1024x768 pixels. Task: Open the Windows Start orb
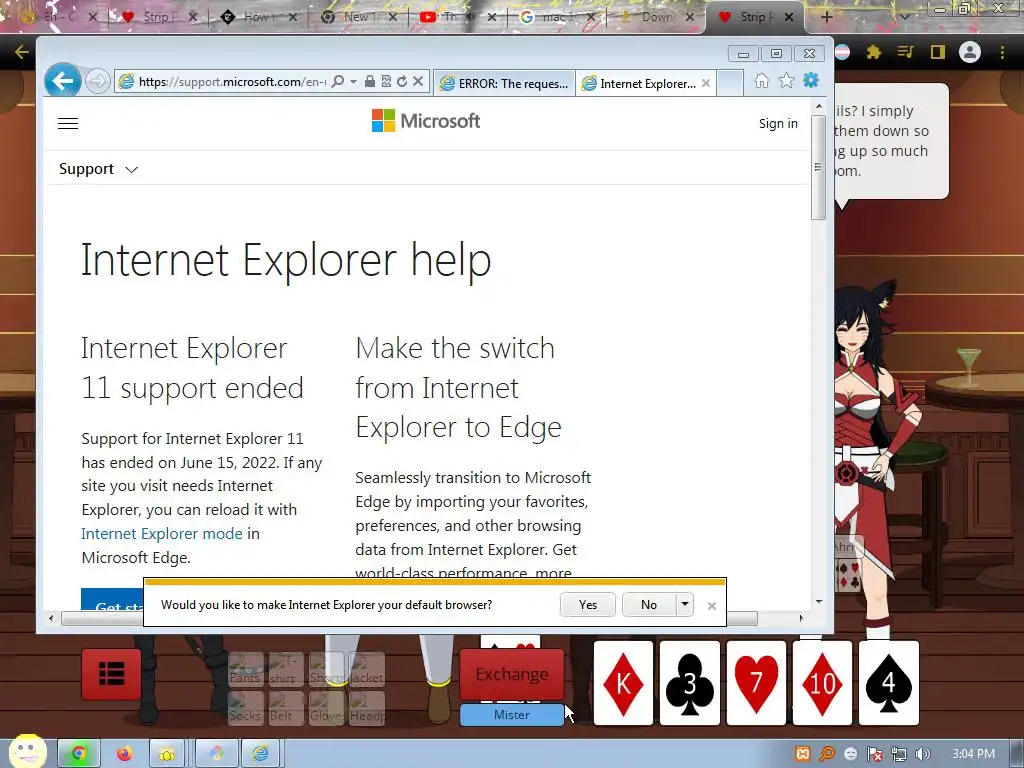coord(27,752)
